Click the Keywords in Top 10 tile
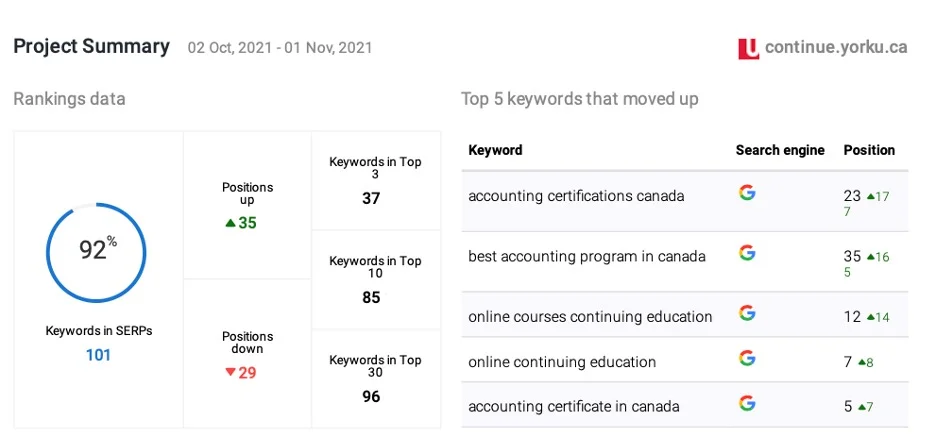This screenshot has width=936, height=438. 376,279
